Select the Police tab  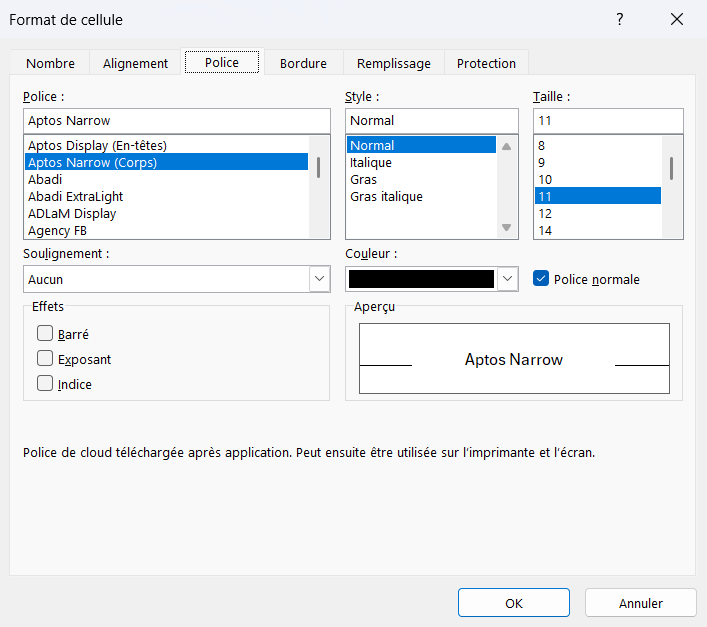click(x=222, y=62)
